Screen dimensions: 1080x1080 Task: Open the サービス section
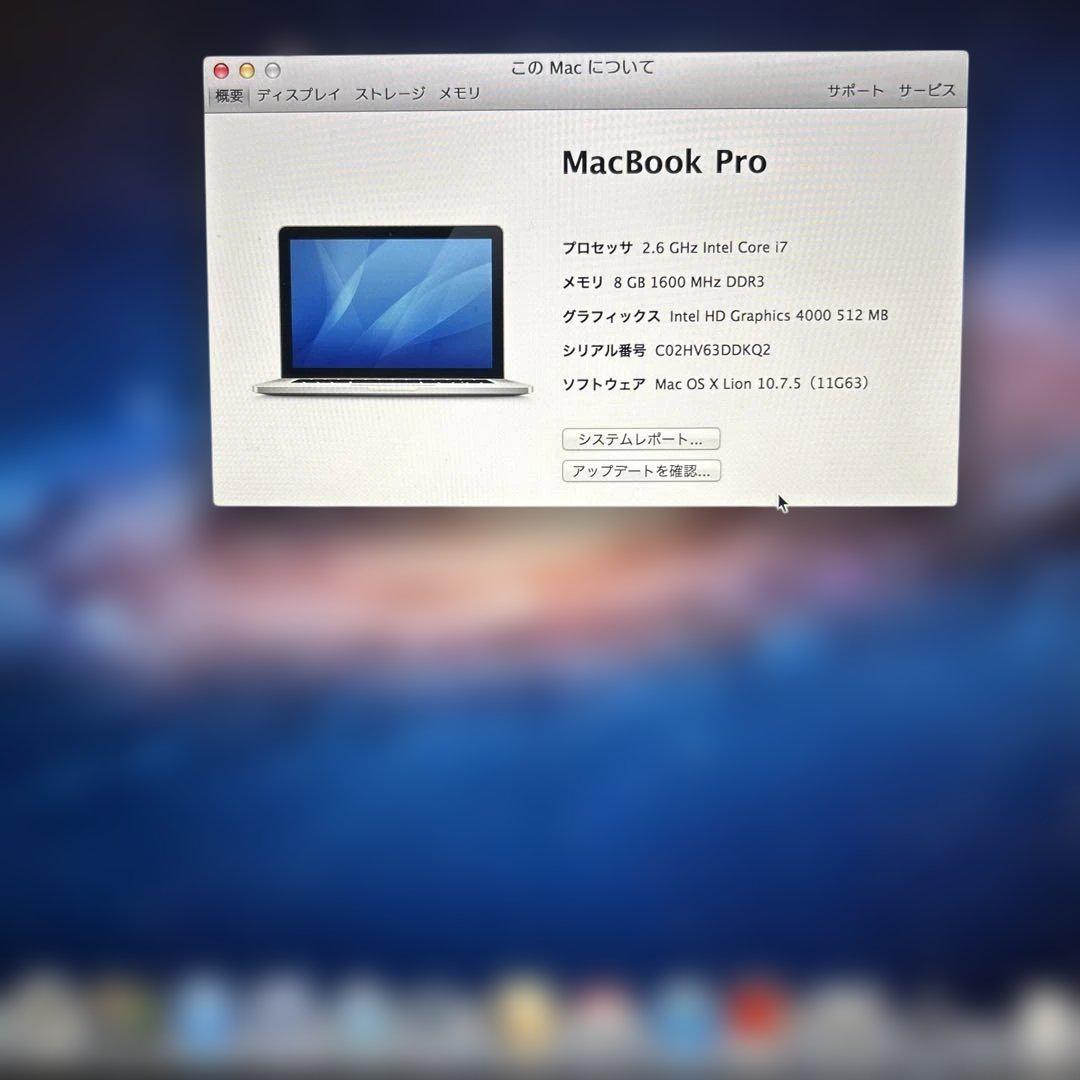(927, 90)
